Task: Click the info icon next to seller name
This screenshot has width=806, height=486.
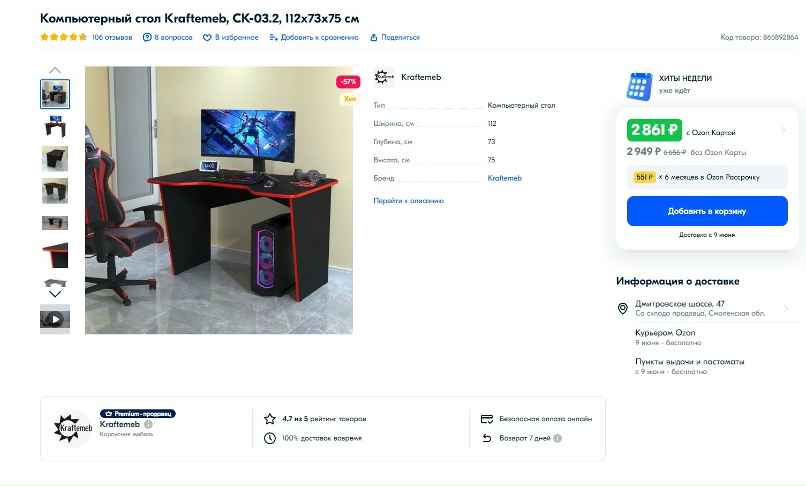Action: (148, 424)
